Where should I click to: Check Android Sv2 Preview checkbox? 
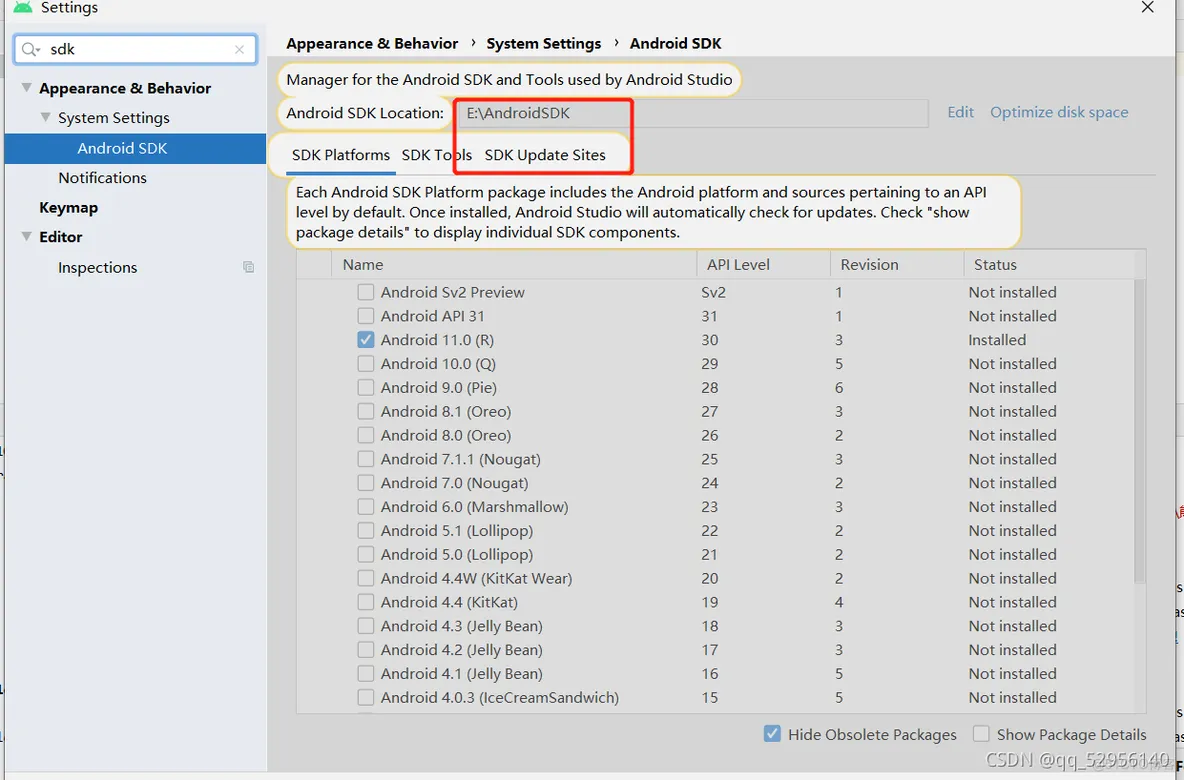365,292
